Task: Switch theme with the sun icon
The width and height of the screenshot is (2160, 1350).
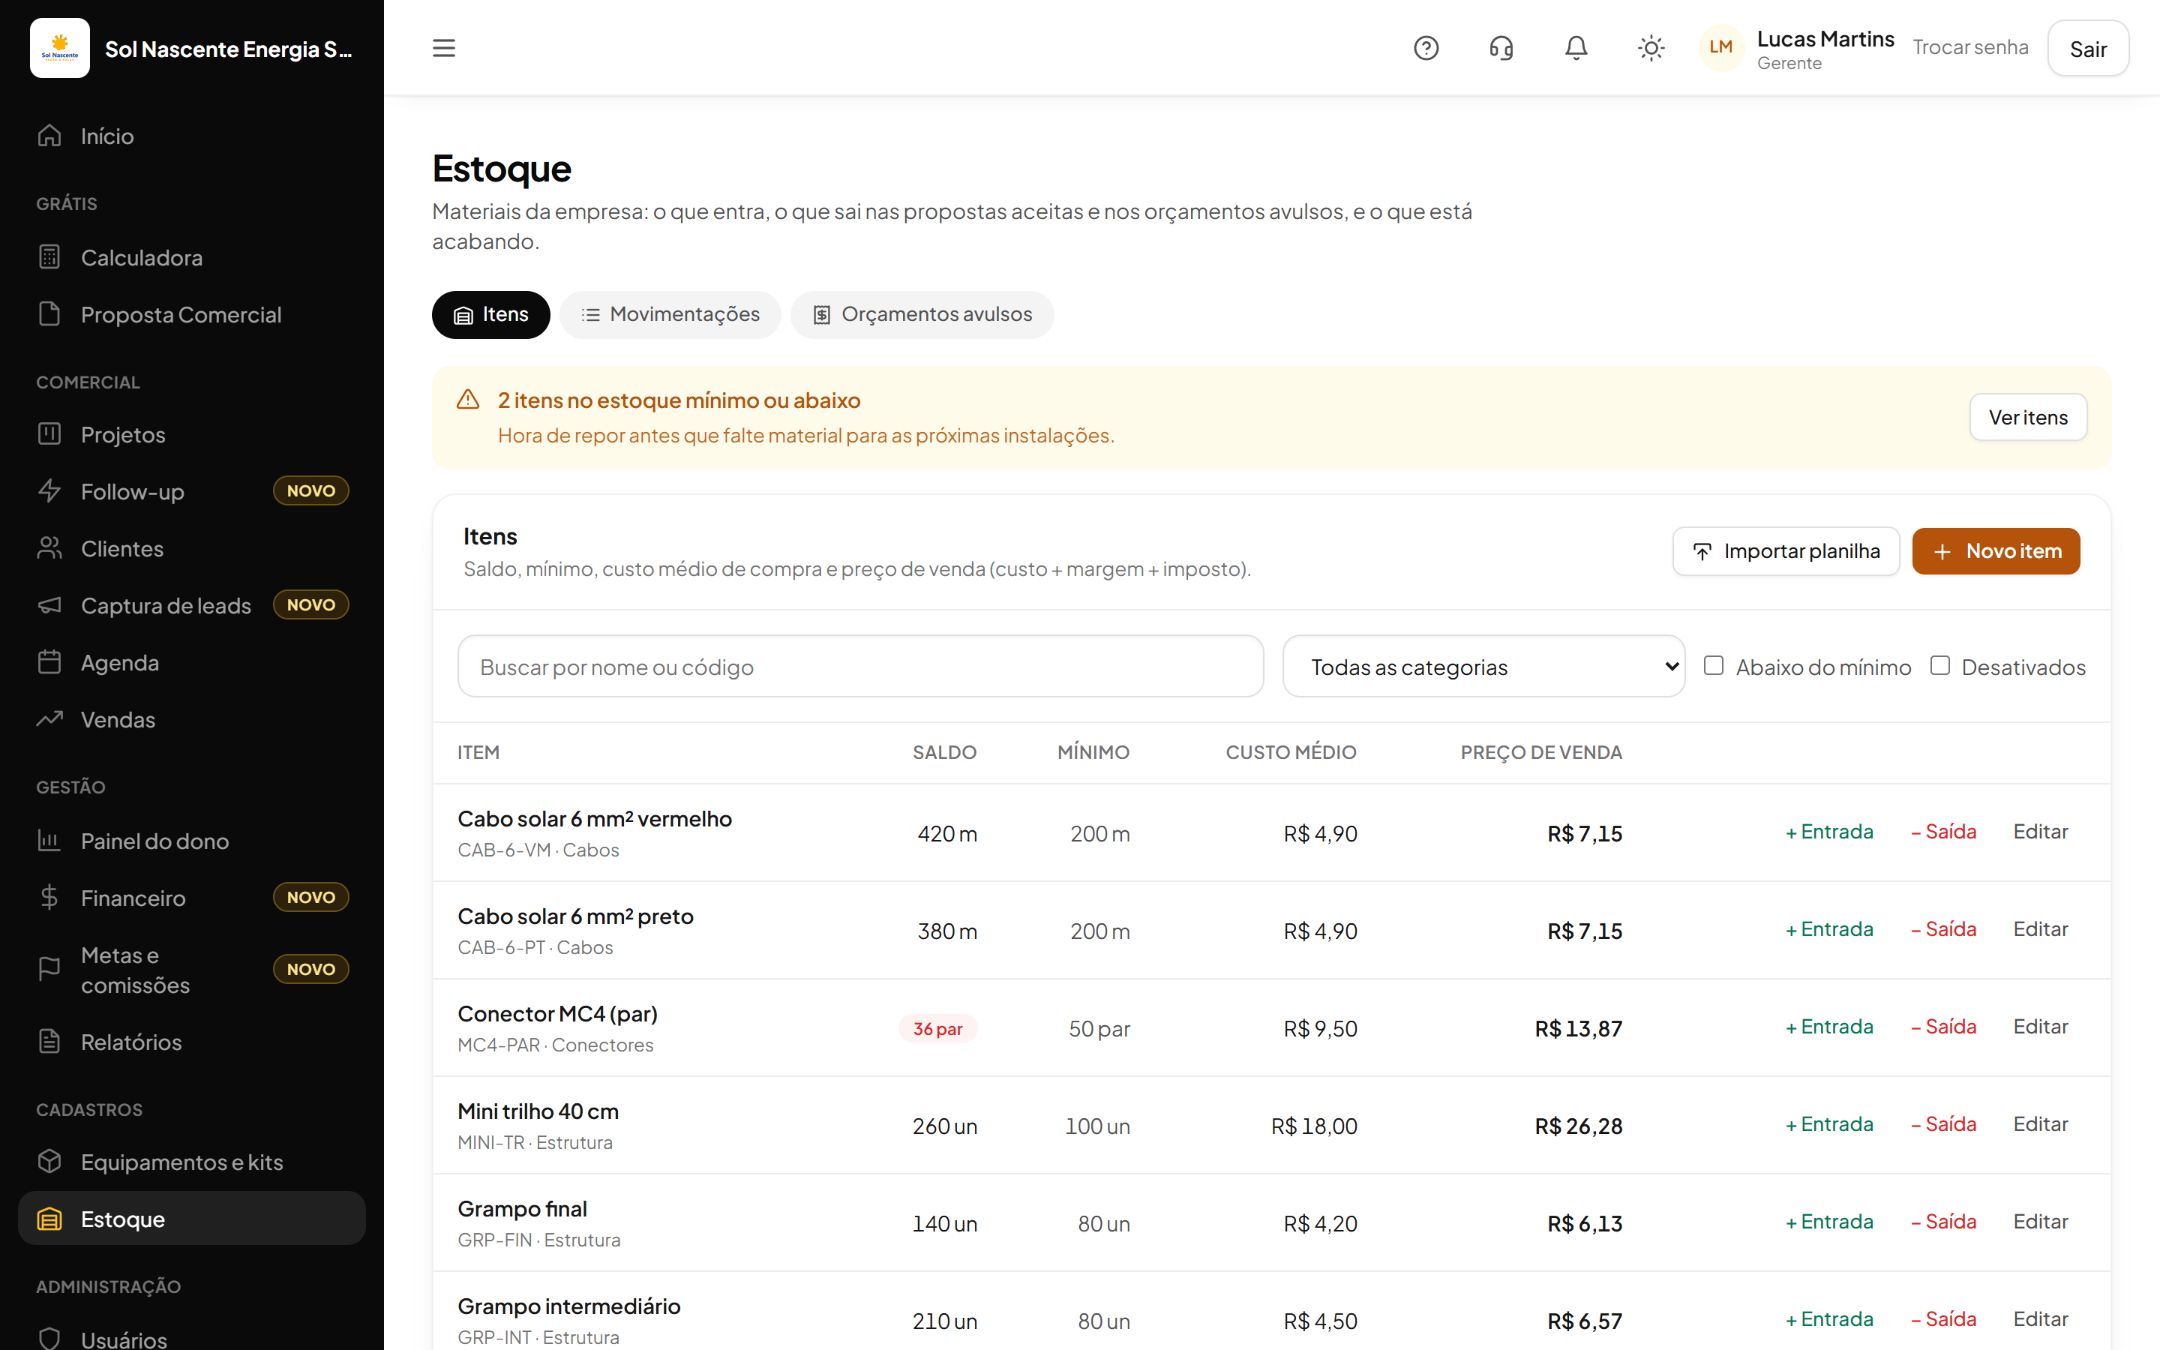Action: point(1651,48)
